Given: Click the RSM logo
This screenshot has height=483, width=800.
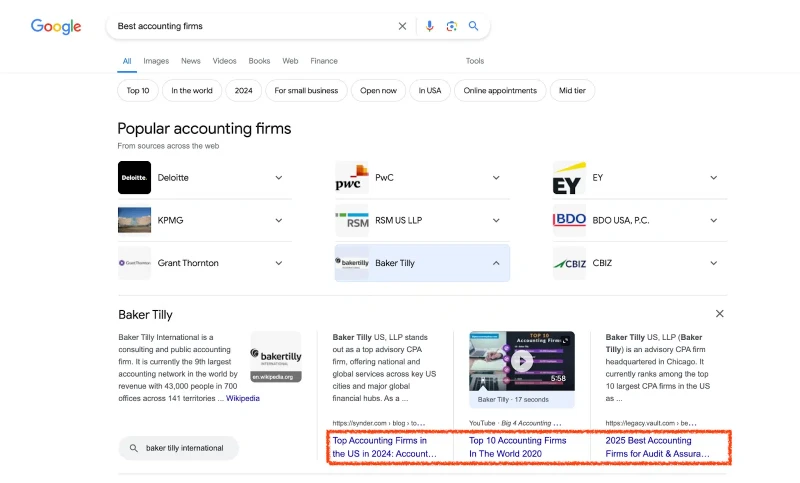Looking at the screenshot, I should 352,220.
